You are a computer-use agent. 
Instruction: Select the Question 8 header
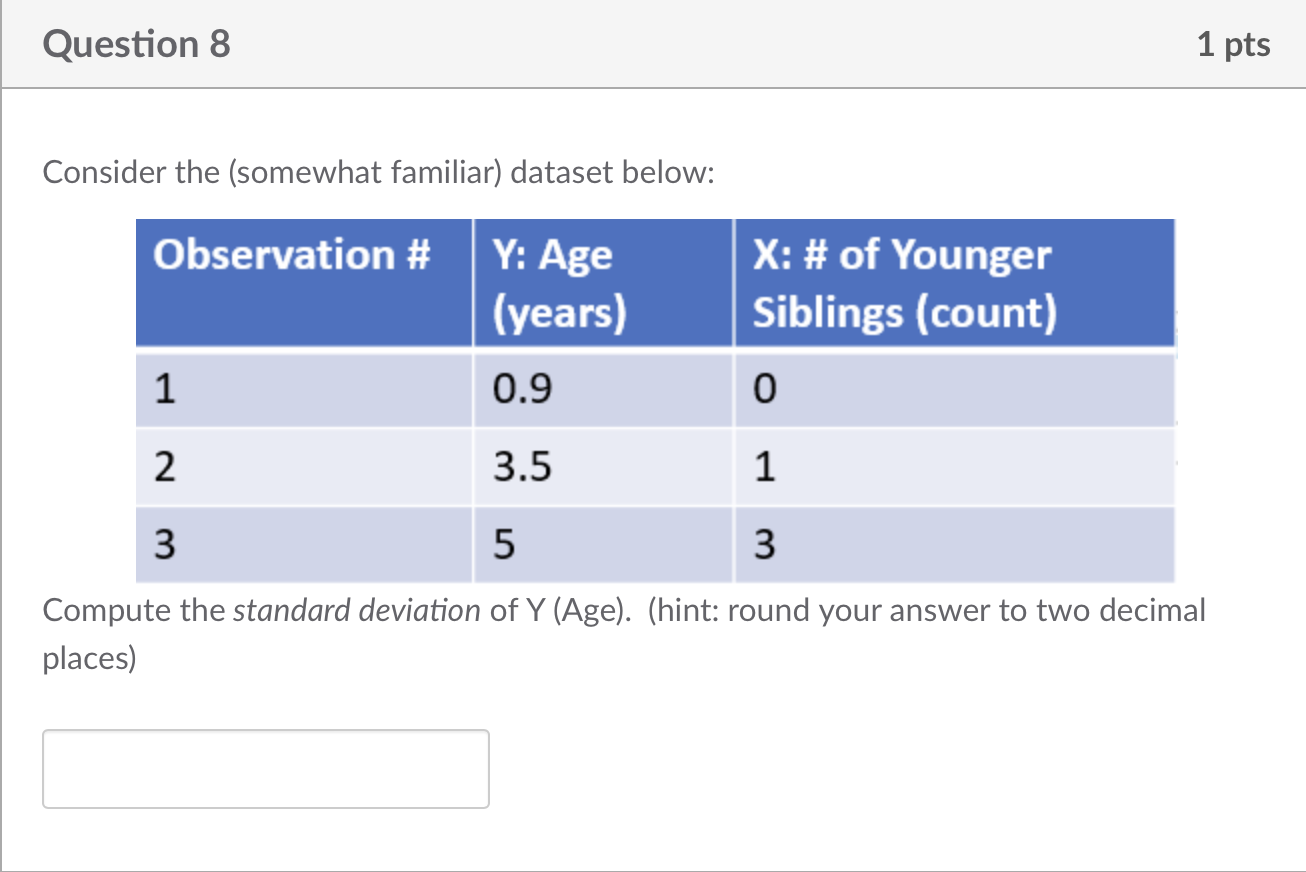click(136, 44)
